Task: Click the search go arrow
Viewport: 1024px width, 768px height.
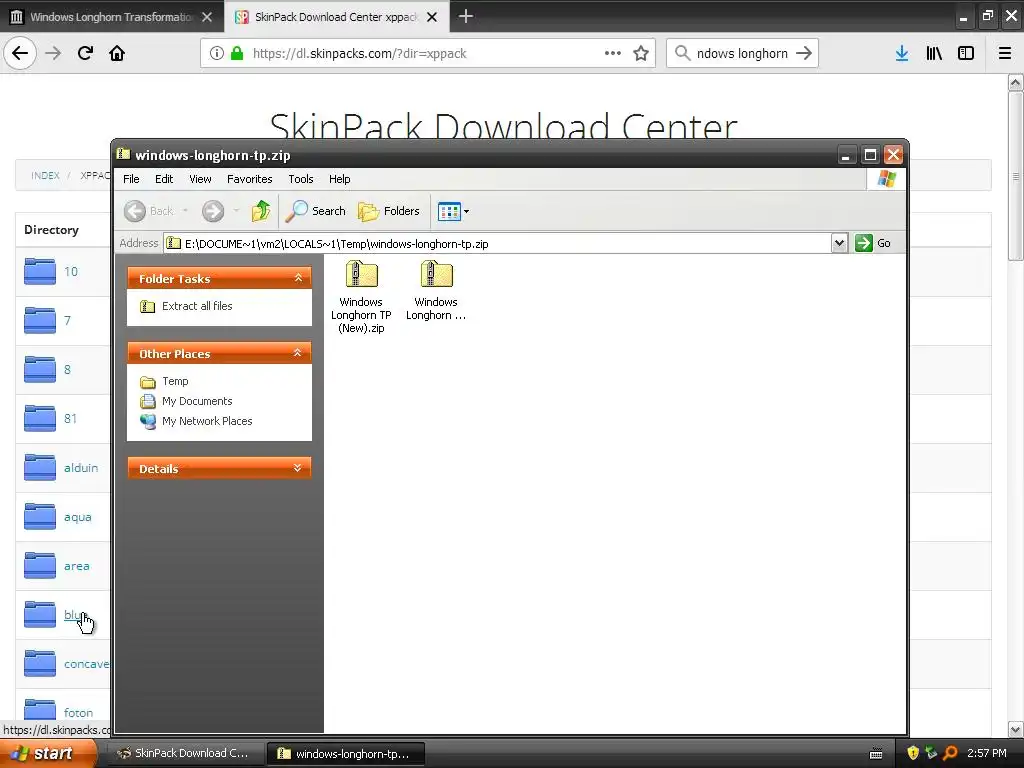Action: pyautogui.click(x=804, y=54)
